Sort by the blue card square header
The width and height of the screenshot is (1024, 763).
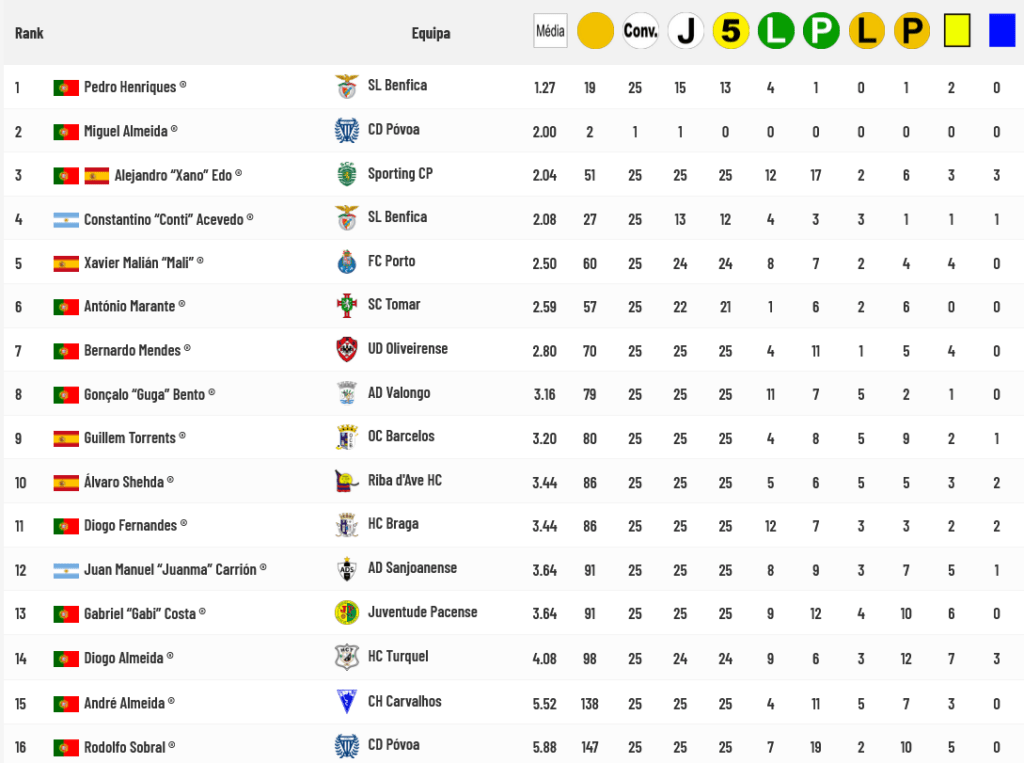pyautogui.click(x=1002, y=31)
